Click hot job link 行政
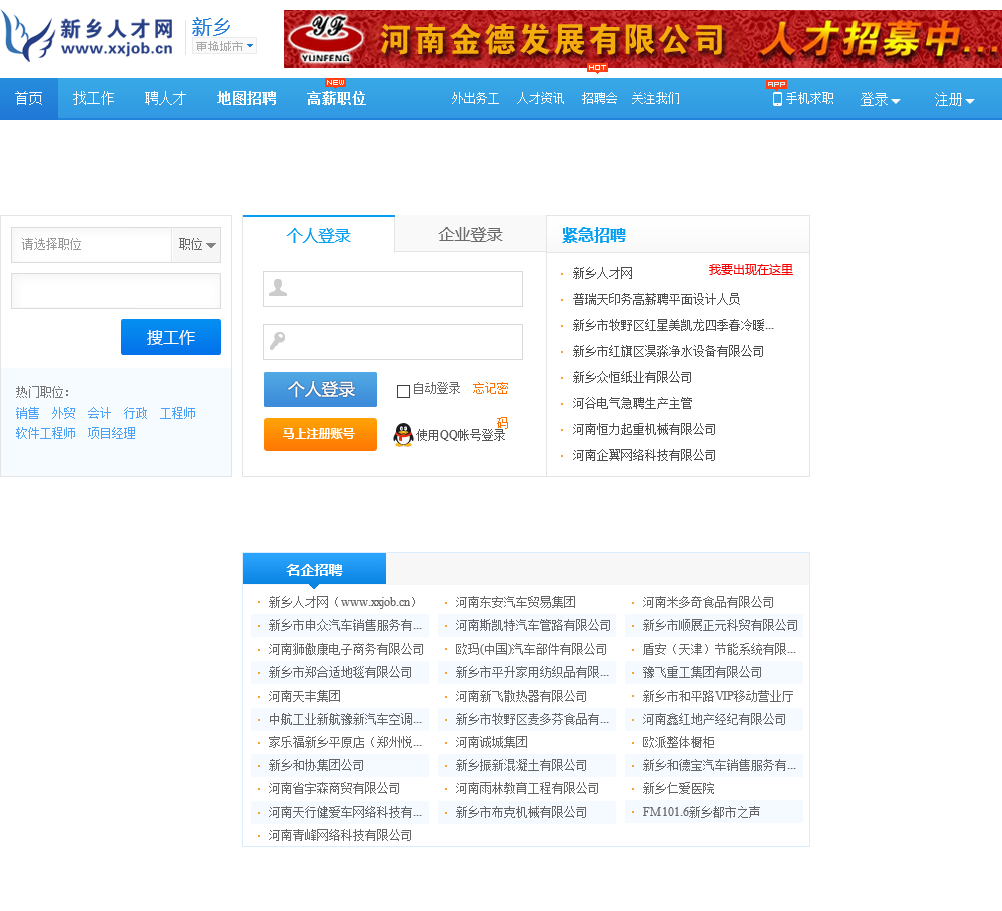Image resolution: width=1002 pixels, height=911 pixels. click(135, 413)
